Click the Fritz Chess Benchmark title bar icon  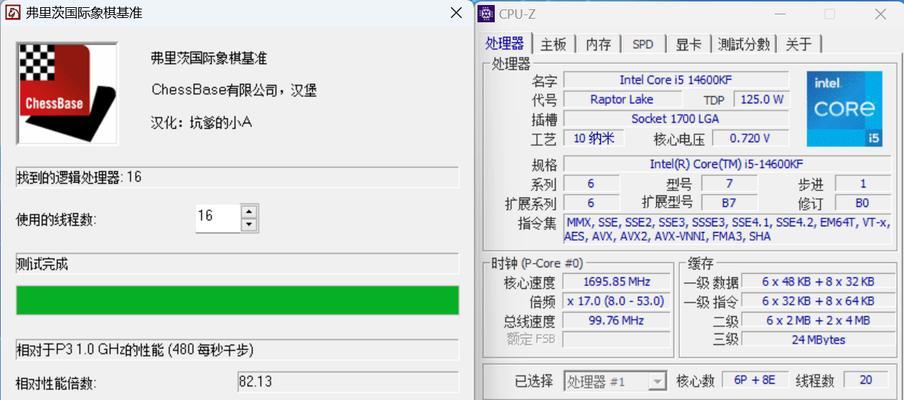click(13, 12)
